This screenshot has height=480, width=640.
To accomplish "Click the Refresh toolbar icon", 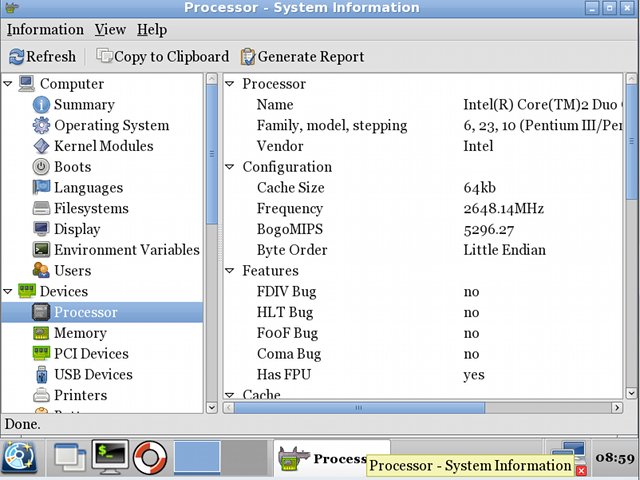I will 17,56.
